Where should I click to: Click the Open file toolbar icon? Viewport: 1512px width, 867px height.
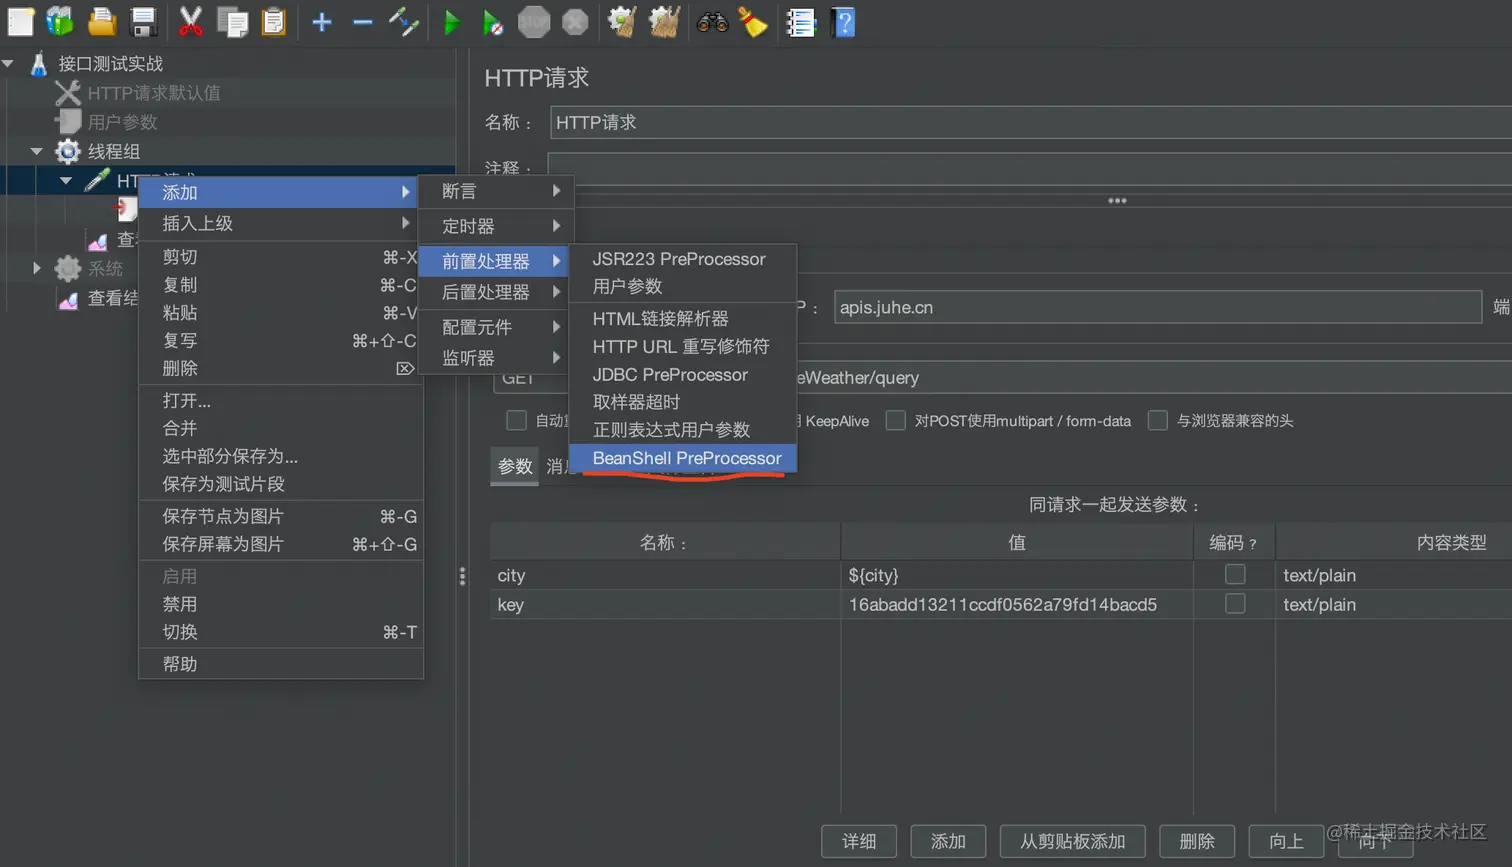click(102, 21)
